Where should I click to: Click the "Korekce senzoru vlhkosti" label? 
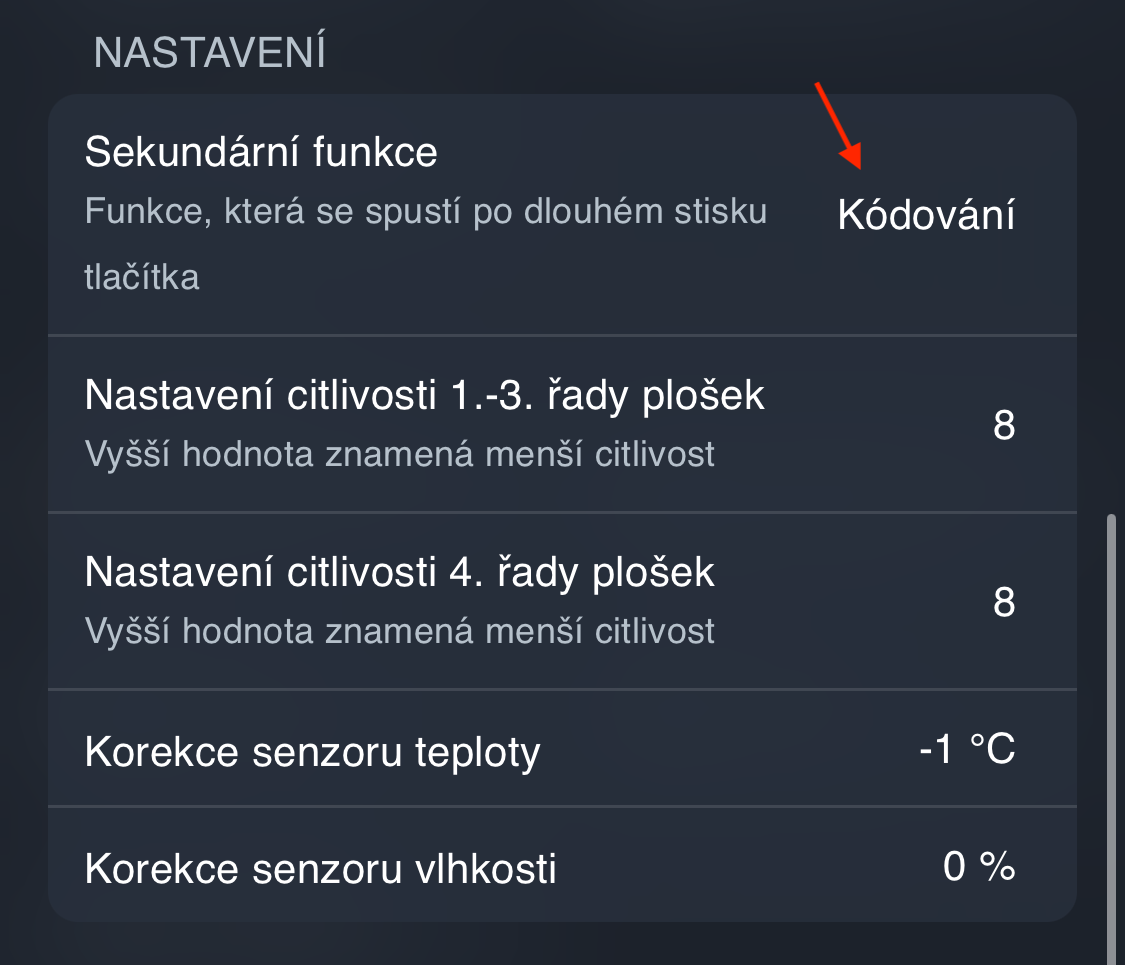(x=320, y=868)
